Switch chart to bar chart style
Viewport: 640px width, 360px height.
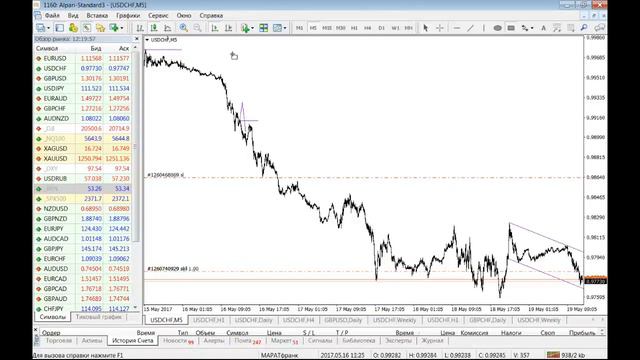(140, 28)
